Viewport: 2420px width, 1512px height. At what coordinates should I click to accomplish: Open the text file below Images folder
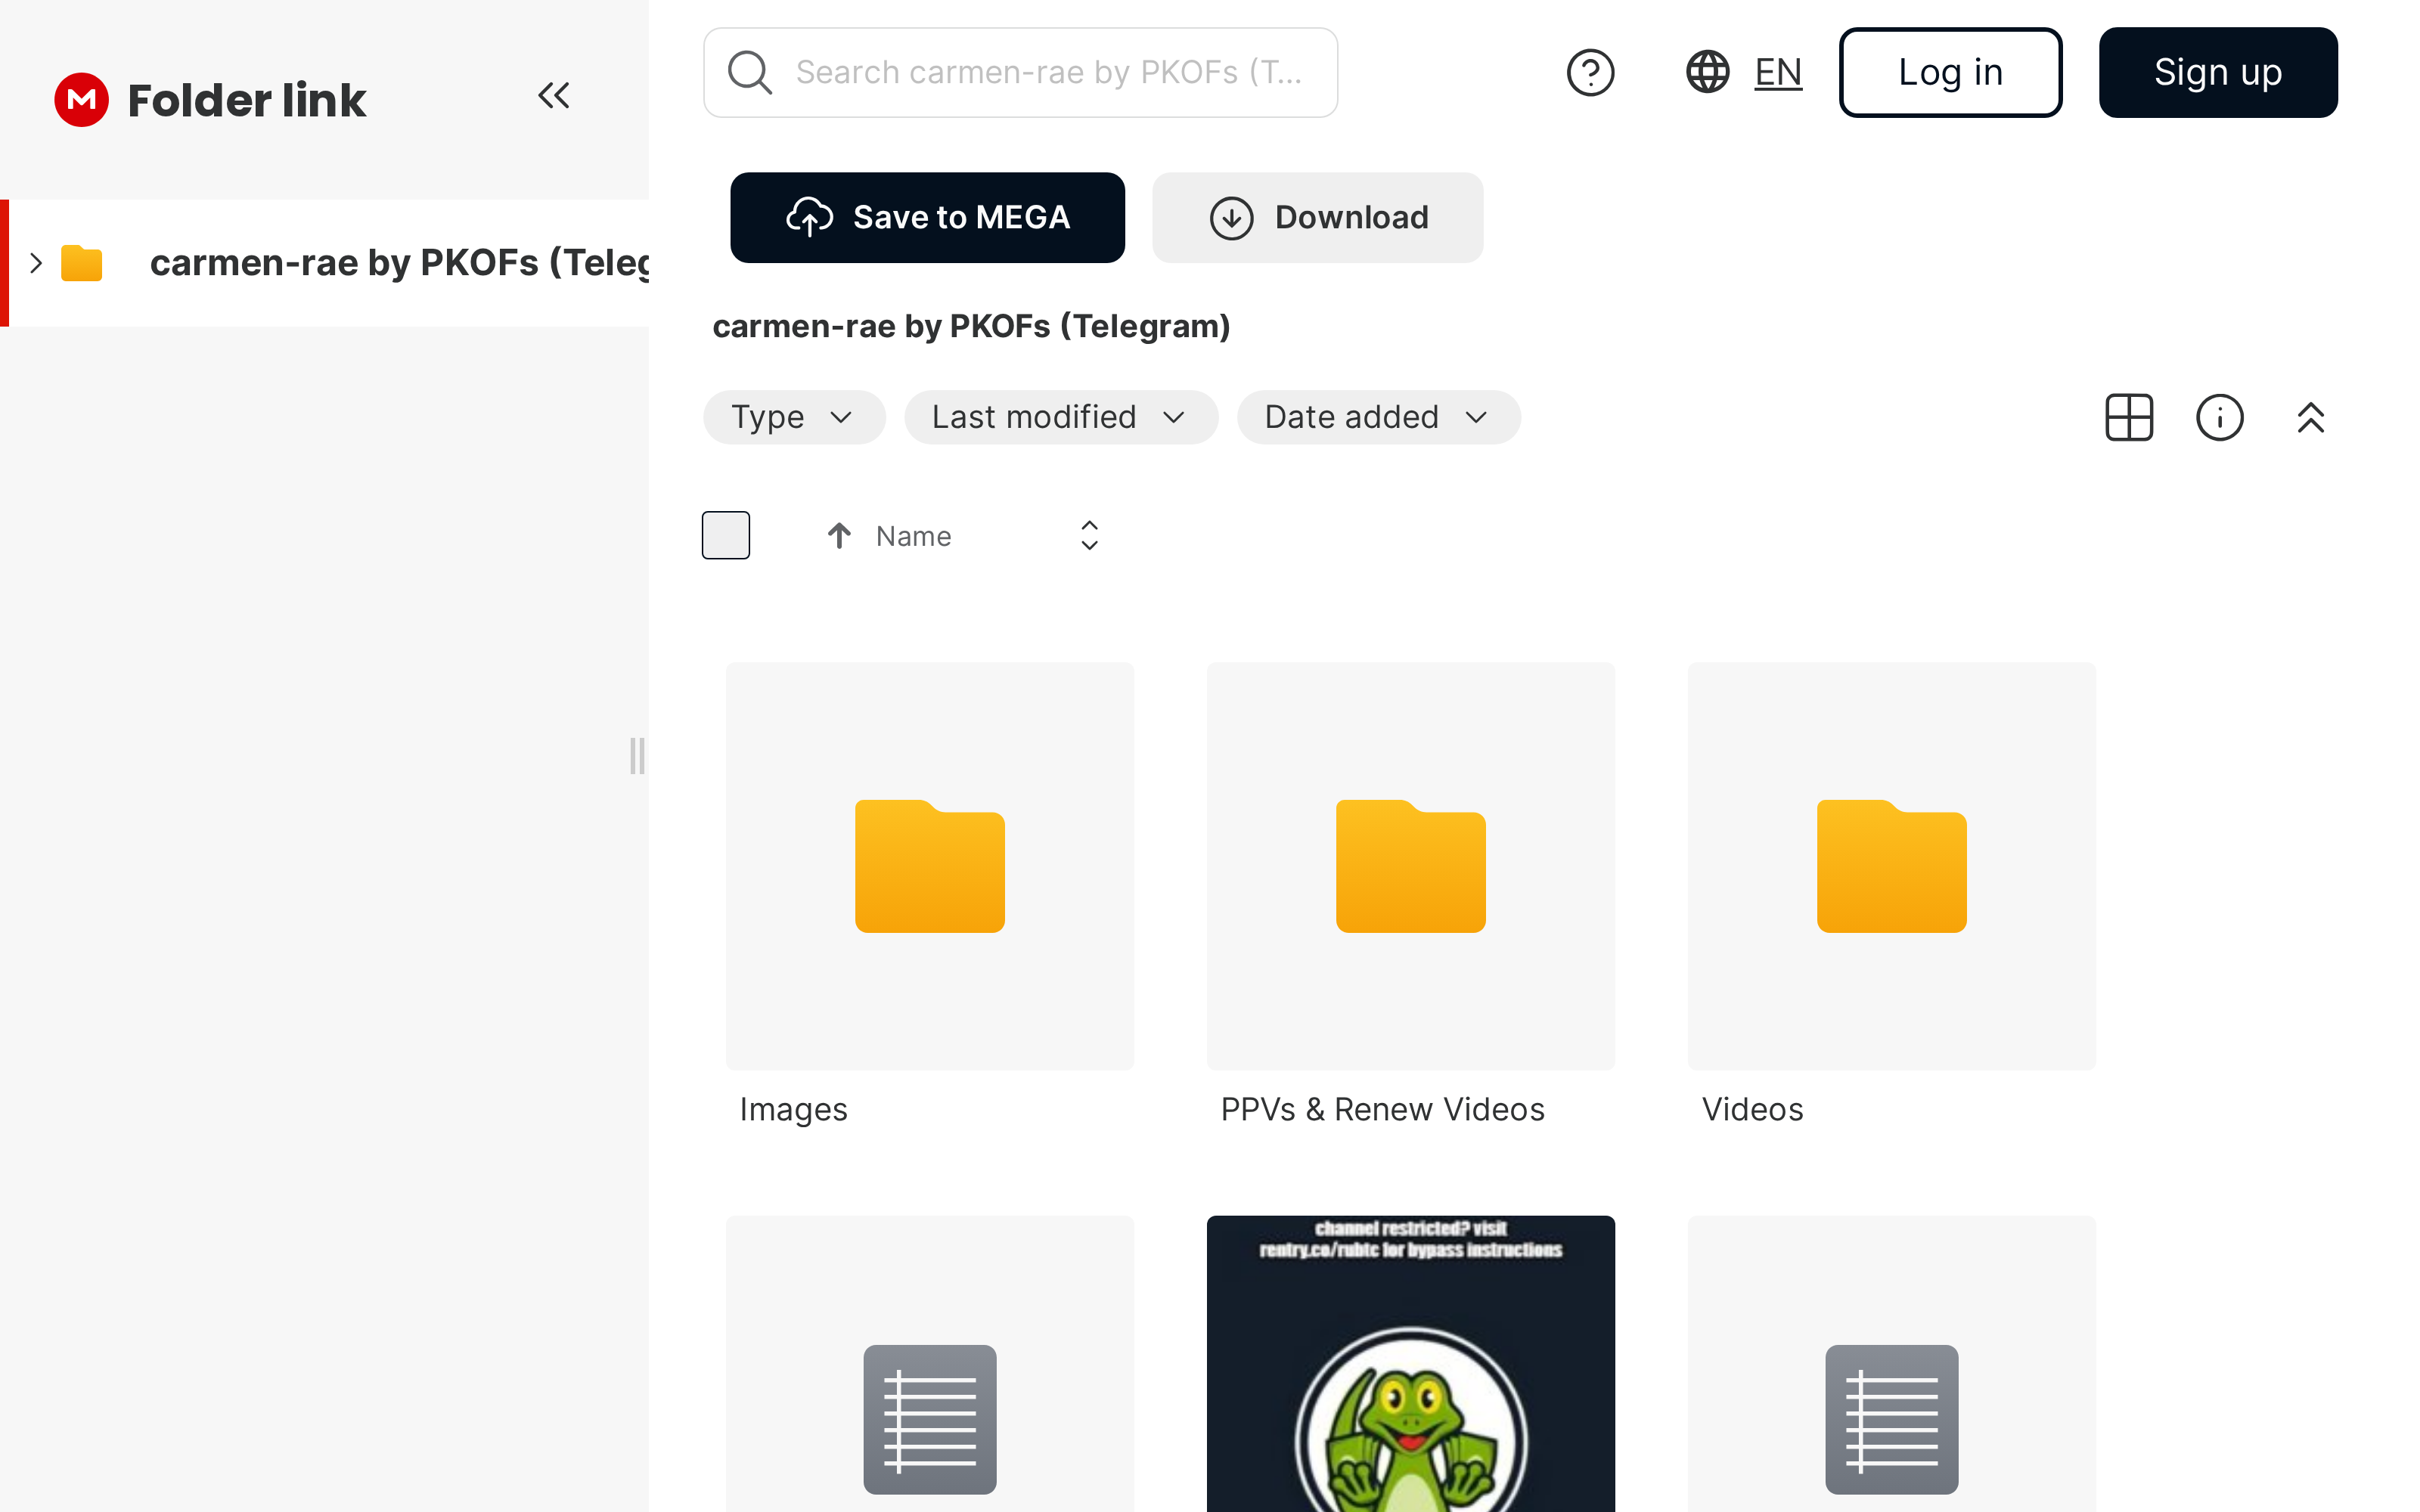[x=930, y=1364]
